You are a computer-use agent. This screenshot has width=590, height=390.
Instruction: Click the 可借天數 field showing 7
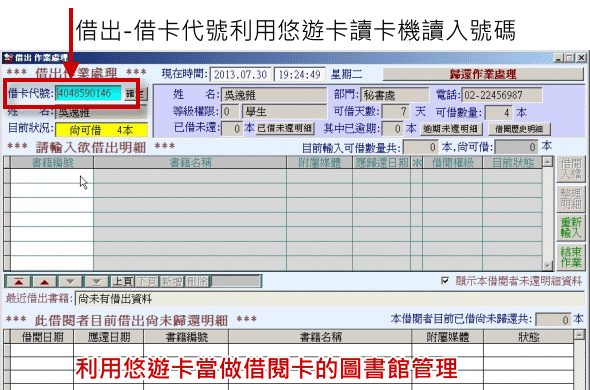click(x=396, y=111)
